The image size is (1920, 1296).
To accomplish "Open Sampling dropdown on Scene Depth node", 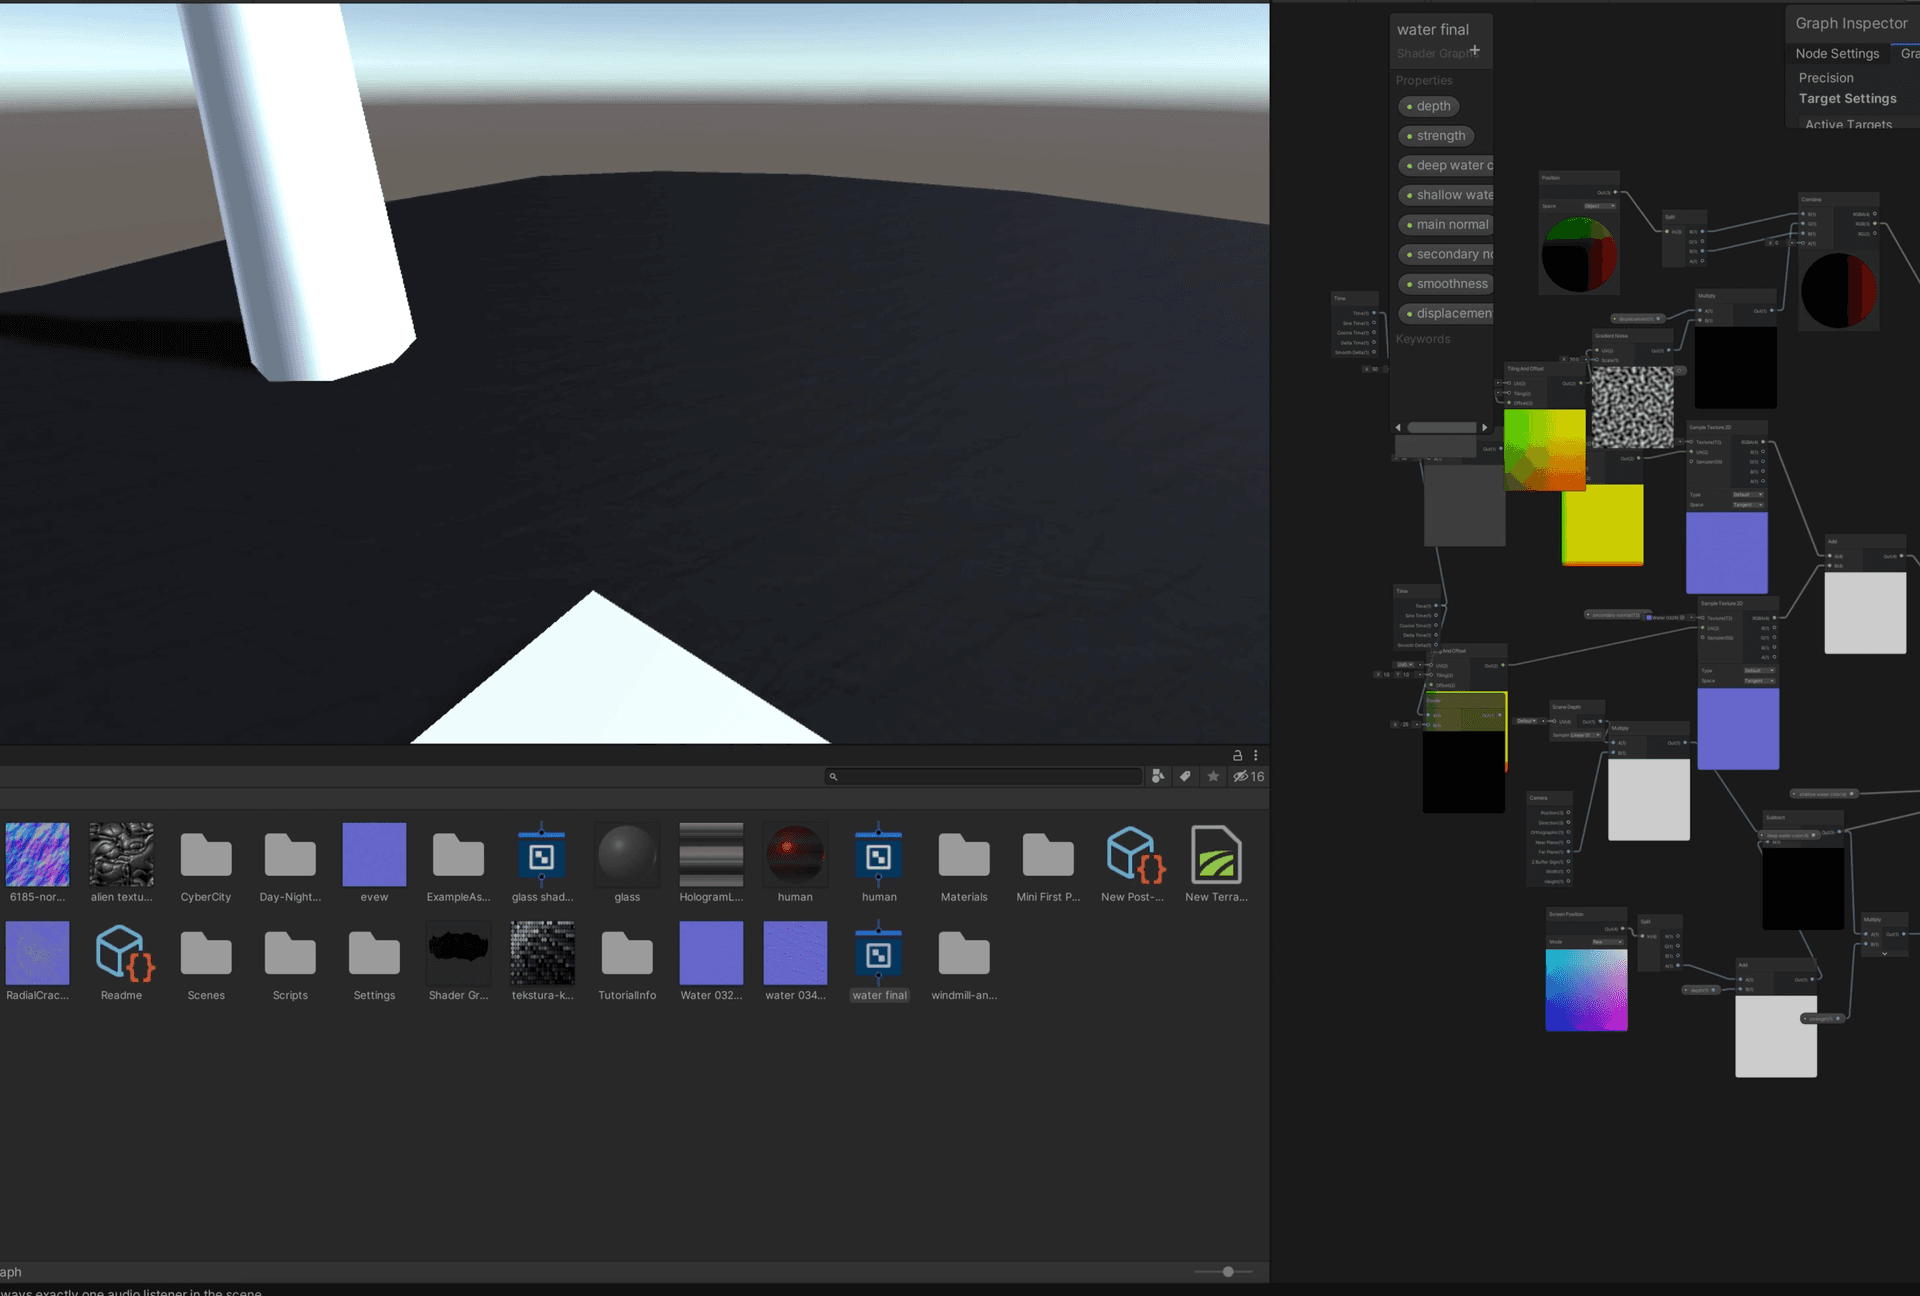I will click(x=1585, y=735).
